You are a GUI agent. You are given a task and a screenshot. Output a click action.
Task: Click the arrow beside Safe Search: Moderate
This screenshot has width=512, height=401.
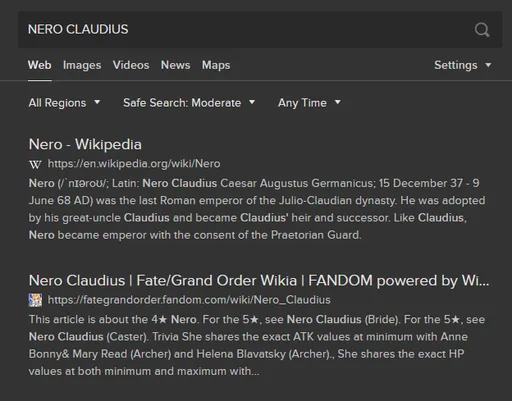(x=252, y=102)
